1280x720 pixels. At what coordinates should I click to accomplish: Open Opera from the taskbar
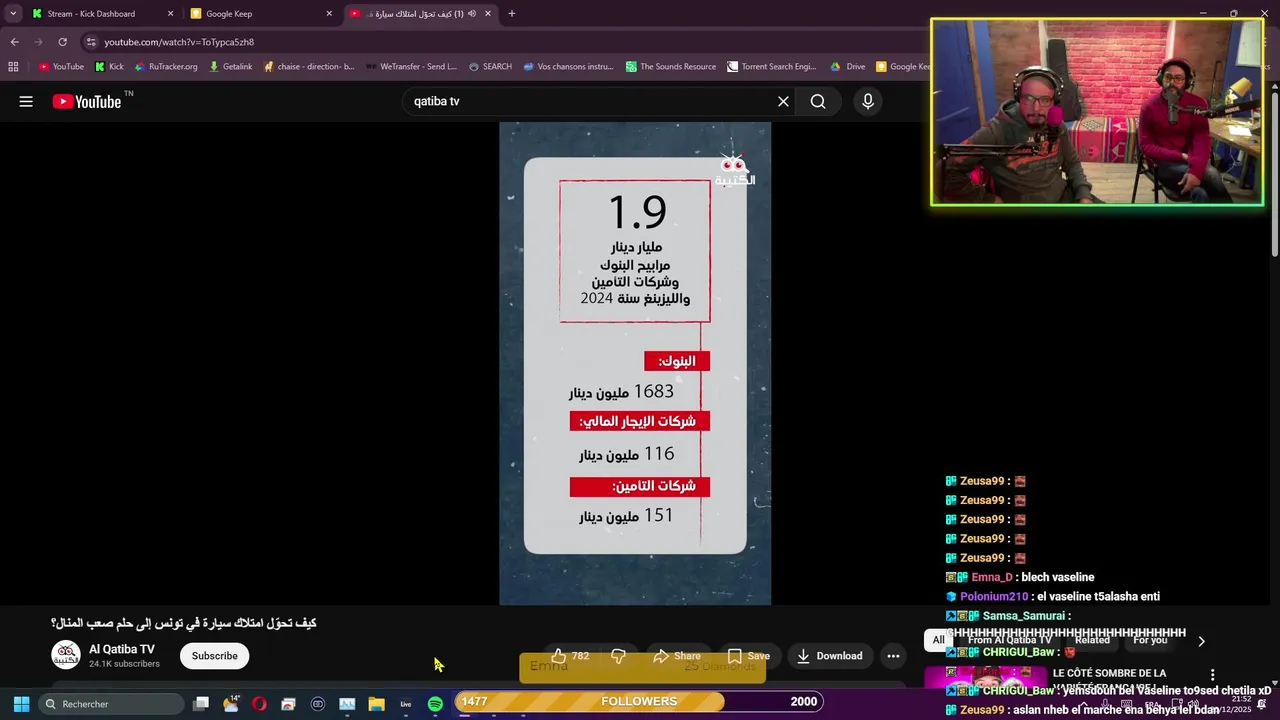[259, 704]
